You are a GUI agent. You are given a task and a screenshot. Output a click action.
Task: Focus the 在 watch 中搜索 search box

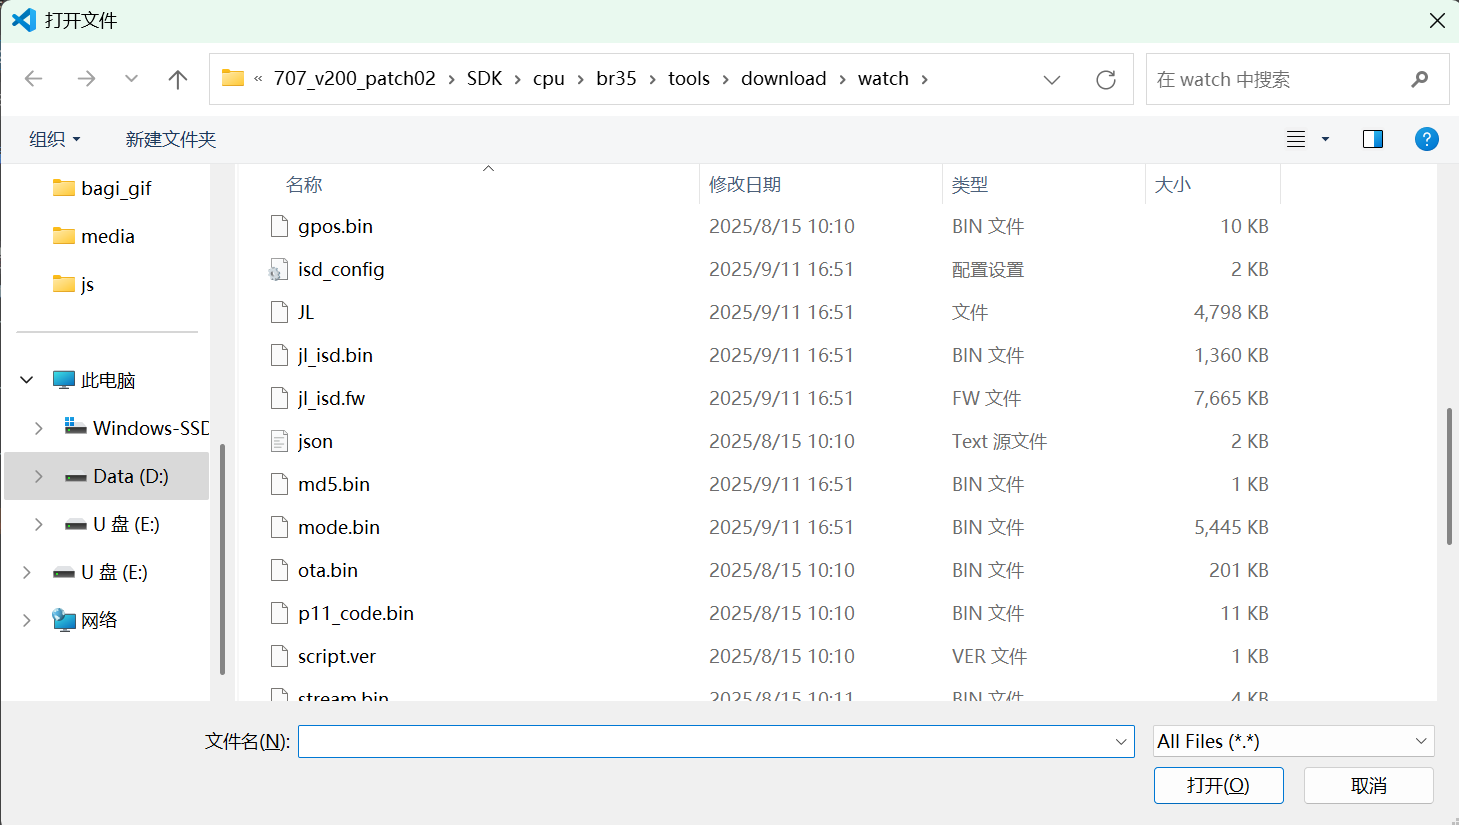(1298, 79)
